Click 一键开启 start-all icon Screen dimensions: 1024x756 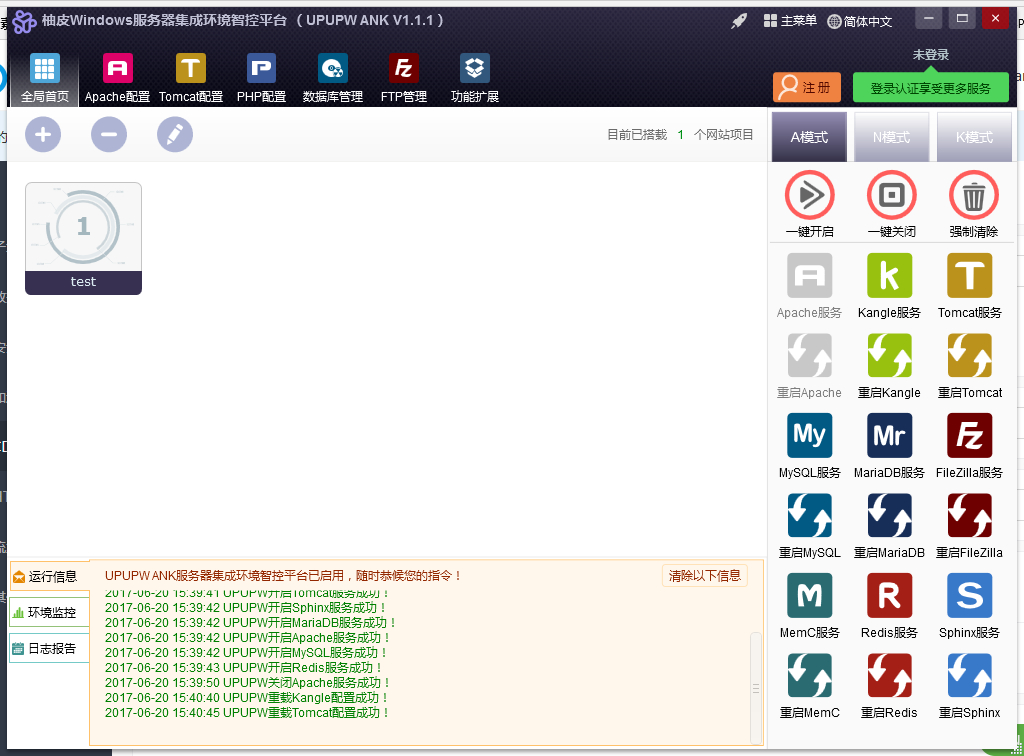(x=810, y=195)
